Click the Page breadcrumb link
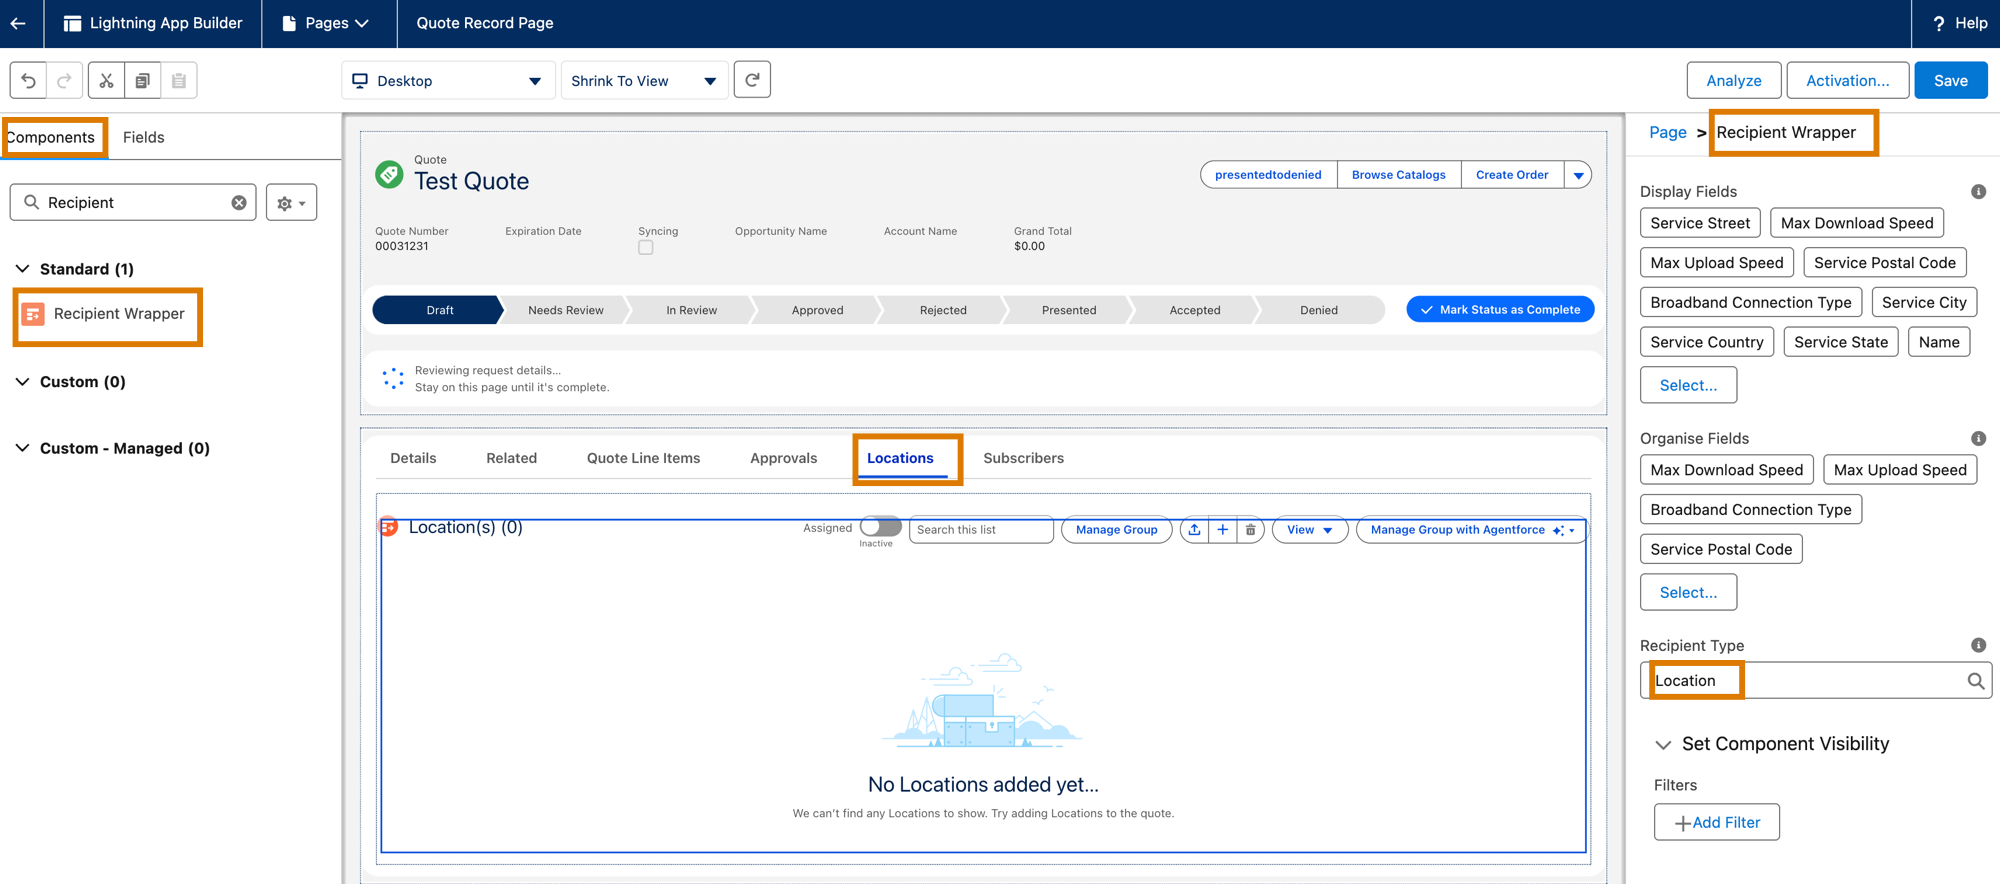 click(x=1667, y=132)
